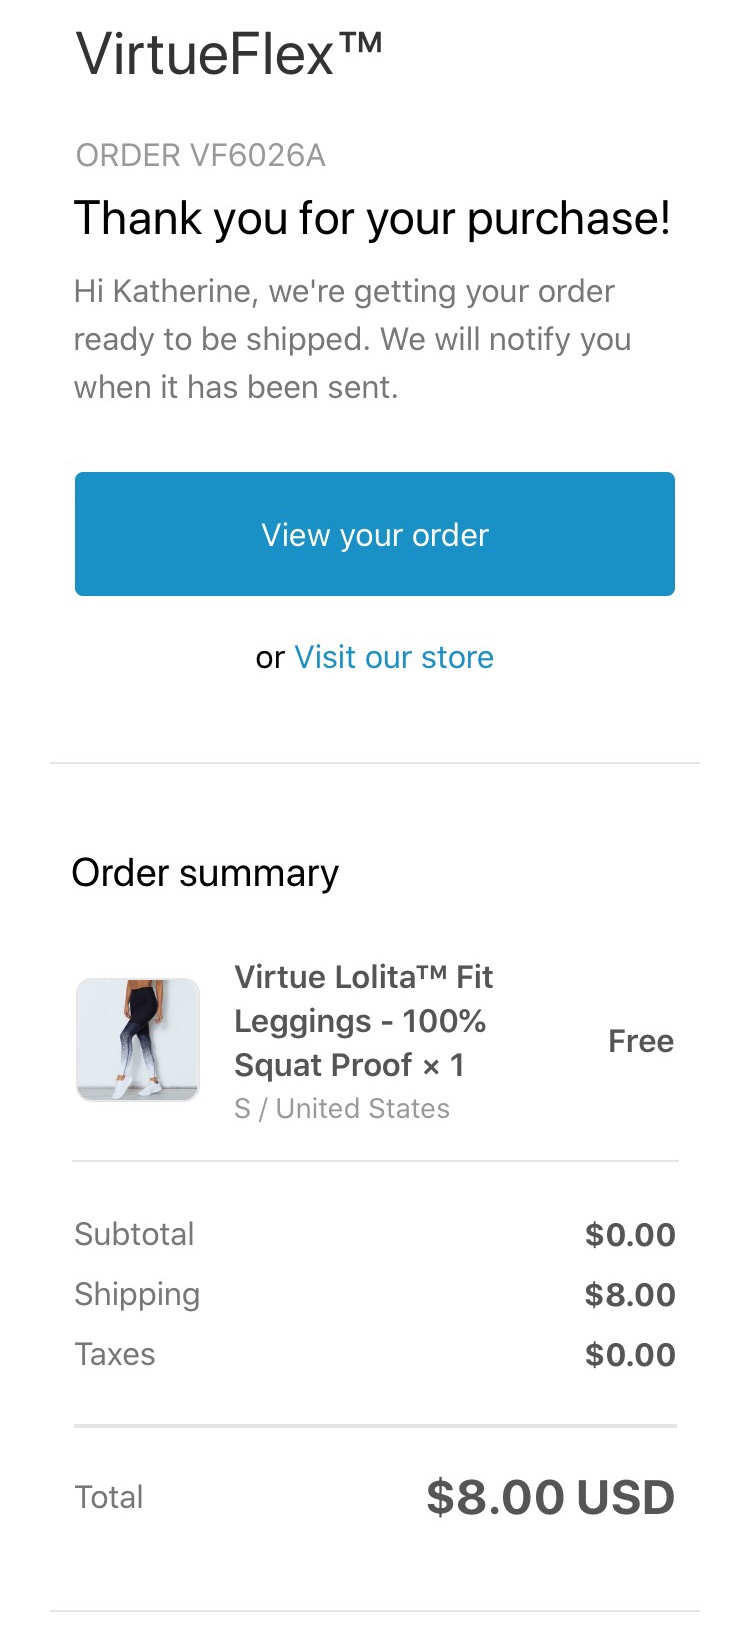Click the $8.00 USD total amount

point(551,1497)
